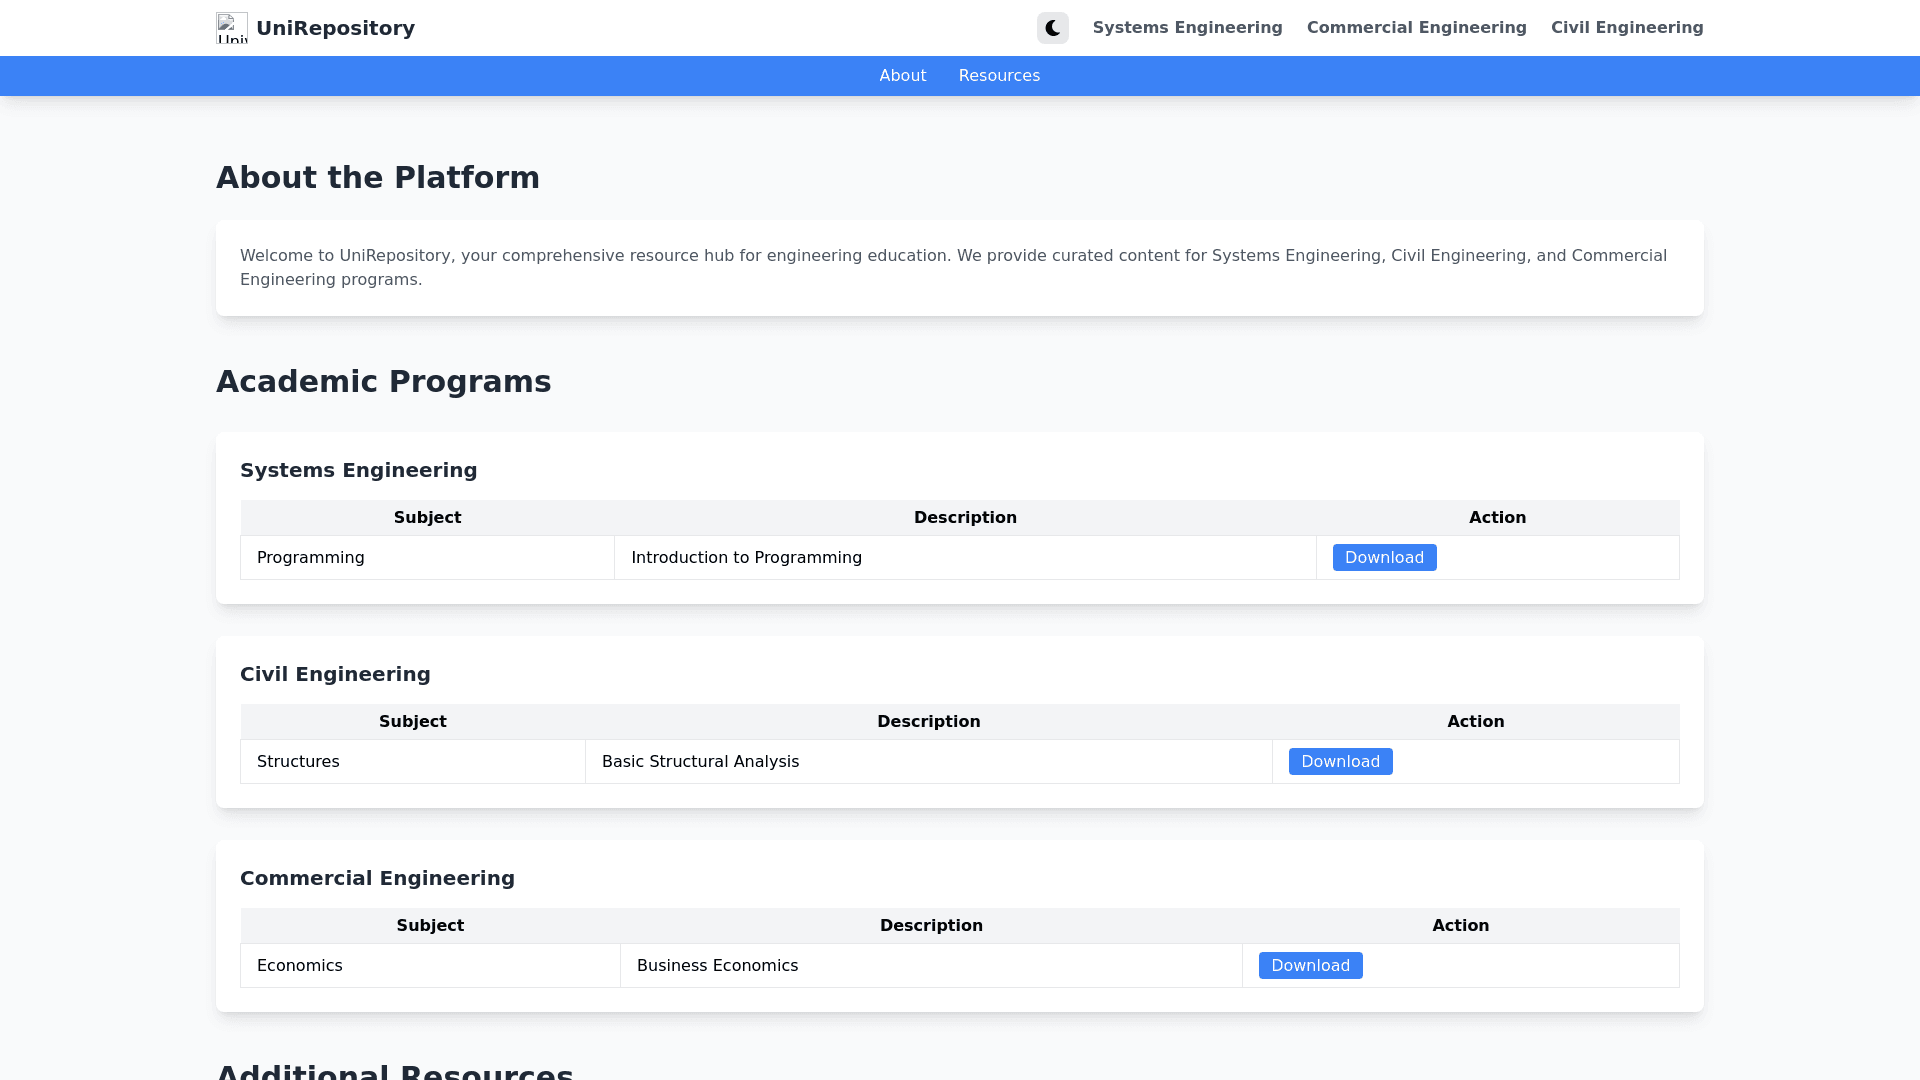Open Systems Engineering in top navigation
Screen dimensions: 1920x1080
click(x=1187, y=28)
